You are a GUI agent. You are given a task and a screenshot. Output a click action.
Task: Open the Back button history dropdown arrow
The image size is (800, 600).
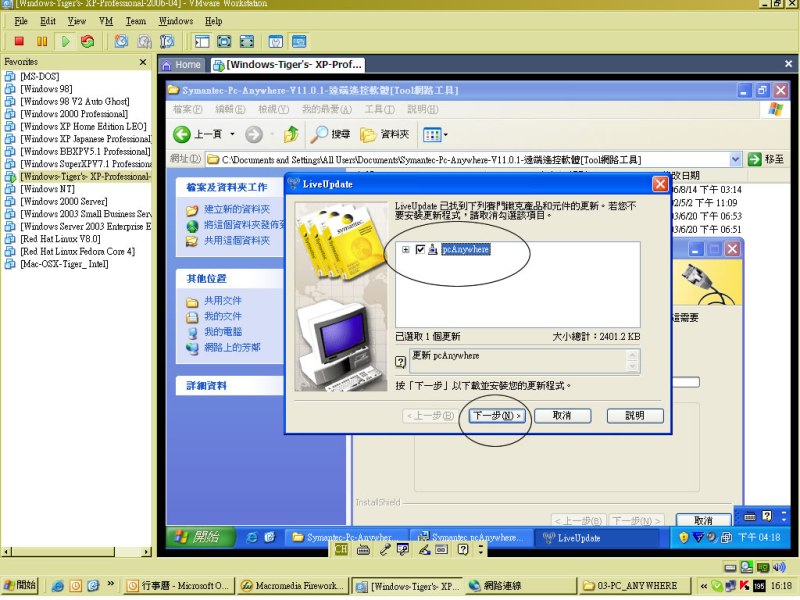point(232,135)
